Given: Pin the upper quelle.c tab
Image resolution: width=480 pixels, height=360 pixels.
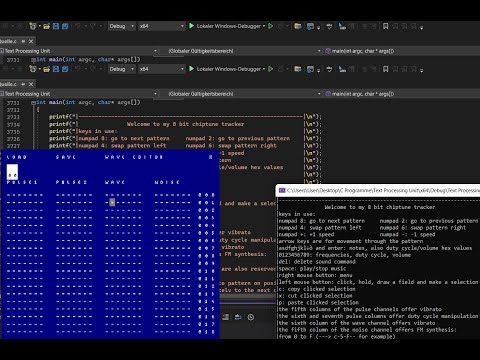Looking at the screenshot, I should pyautogui.click(x=23, y=41).
